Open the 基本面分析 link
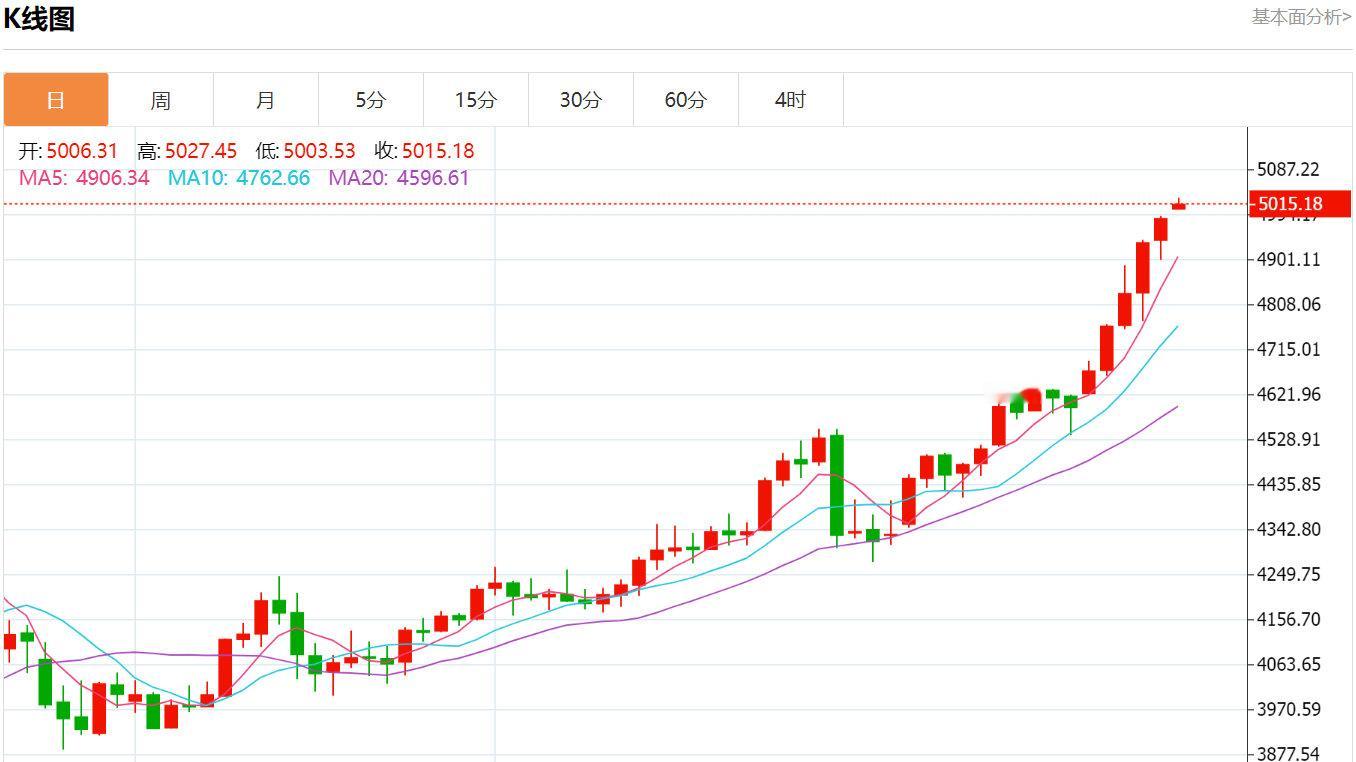Image resolution: width=1356 pixels, height=762 pixels. (1301, 17)
